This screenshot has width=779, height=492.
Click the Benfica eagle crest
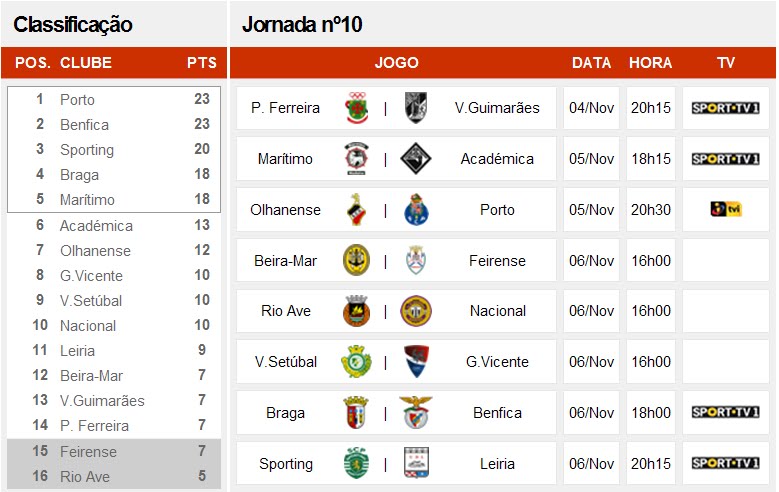(x=415, y=412)
